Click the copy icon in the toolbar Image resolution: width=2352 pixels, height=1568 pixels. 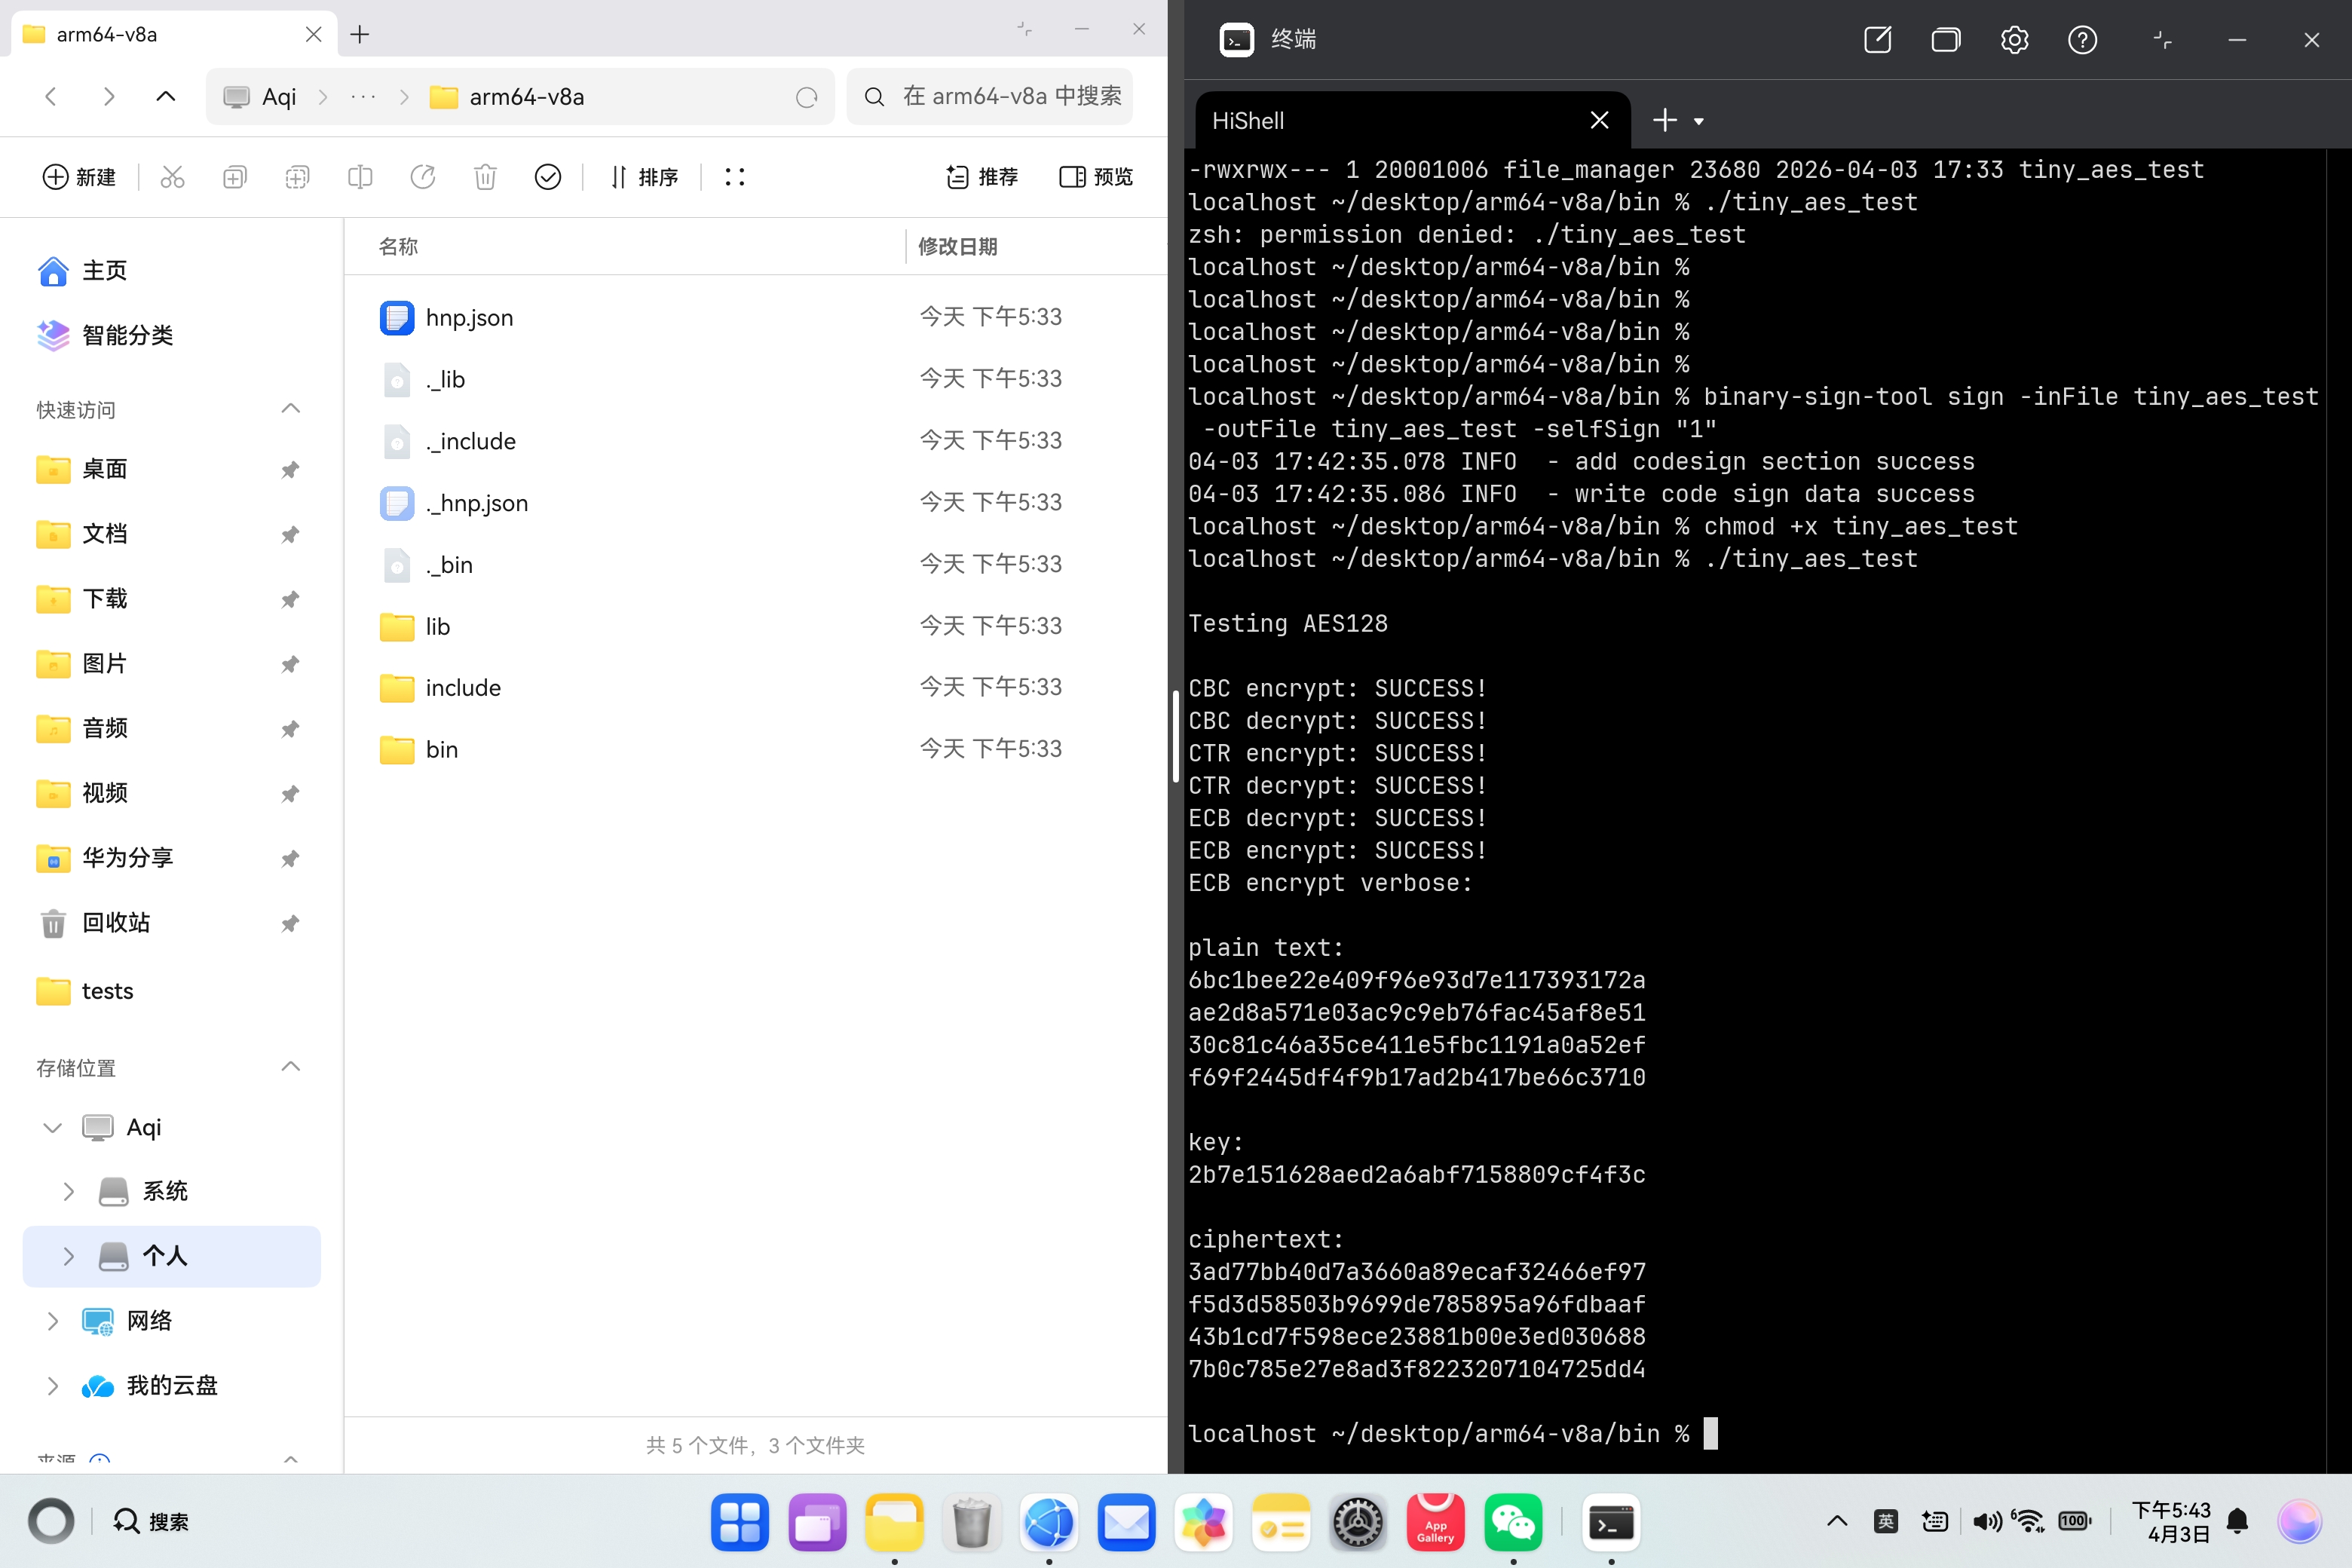click(234, 177)
